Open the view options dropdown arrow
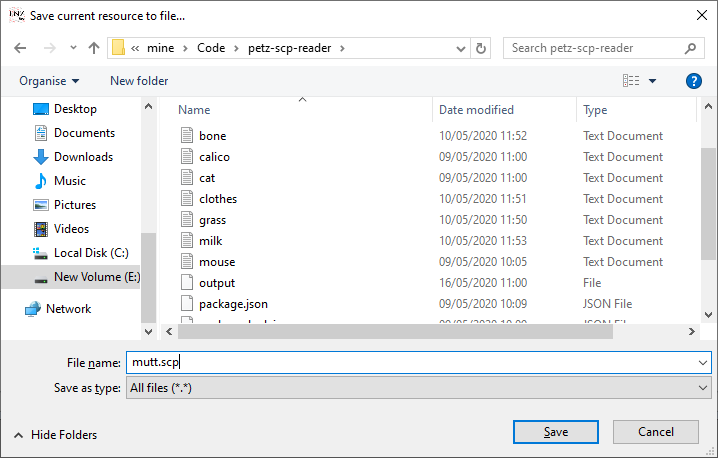 click(x=653, y=81)
